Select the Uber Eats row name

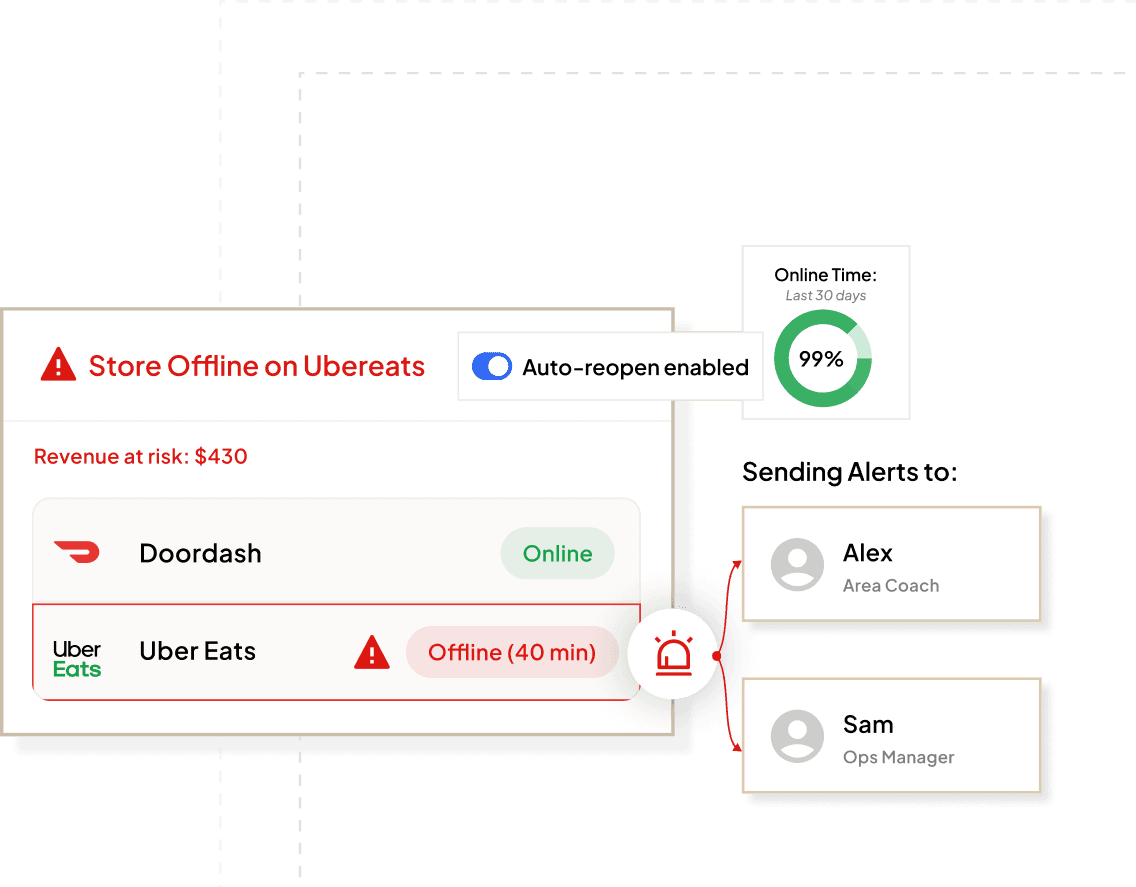(x=198, y=651)
